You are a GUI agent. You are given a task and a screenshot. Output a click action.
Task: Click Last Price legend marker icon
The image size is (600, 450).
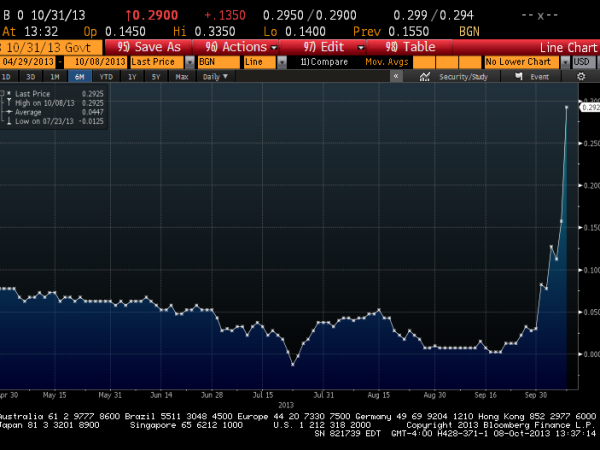[9, 93]
